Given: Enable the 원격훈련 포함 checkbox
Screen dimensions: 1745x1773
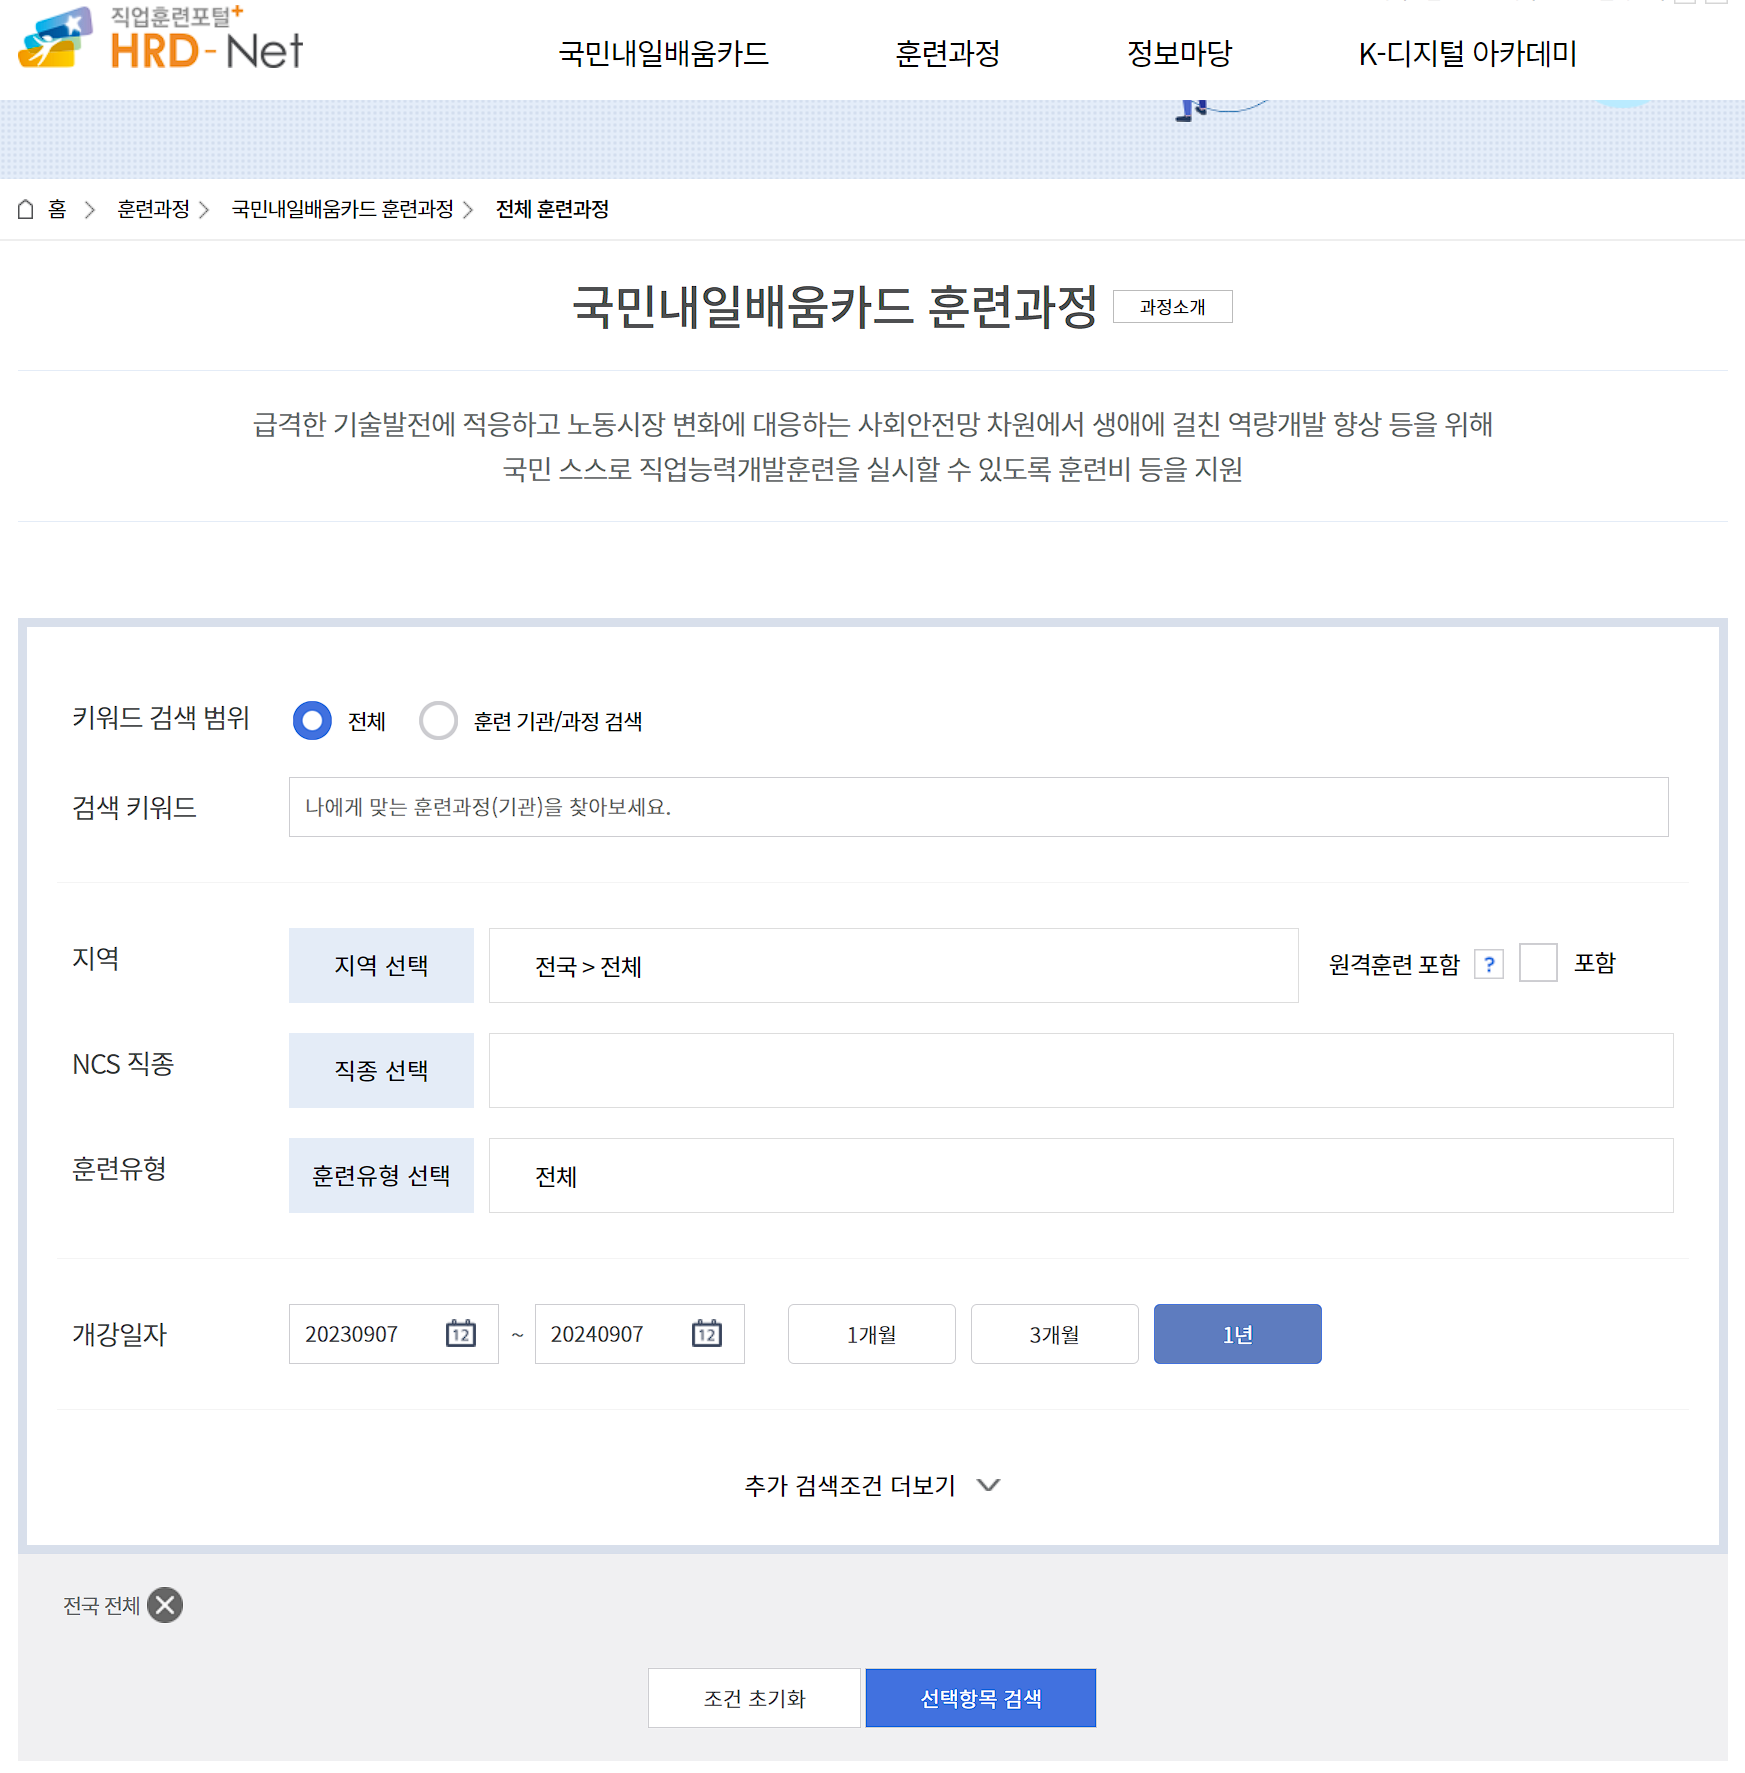Looking at the screenshot, I should pyautogui.click(x=1538, y=962).
